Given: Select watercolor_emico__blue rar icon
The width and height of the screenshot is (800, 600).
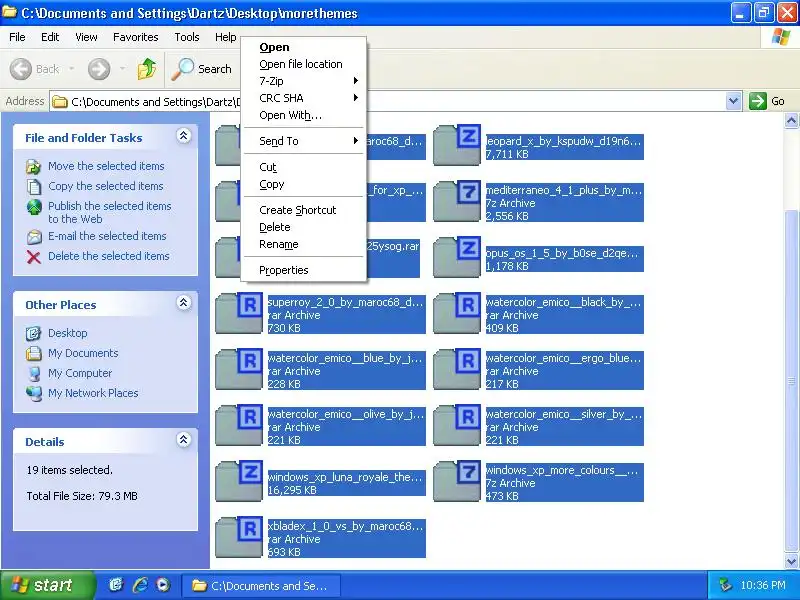Looking at the screenshot, I should coord(239,369).
